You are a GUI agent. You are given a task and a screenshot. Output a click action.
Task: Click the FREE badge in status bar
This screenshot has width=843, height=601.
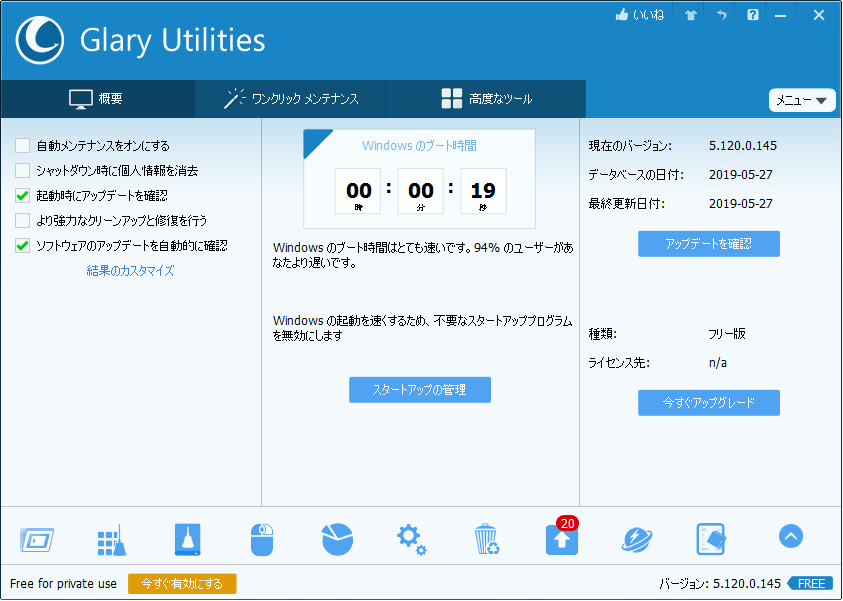click(810, 584)
